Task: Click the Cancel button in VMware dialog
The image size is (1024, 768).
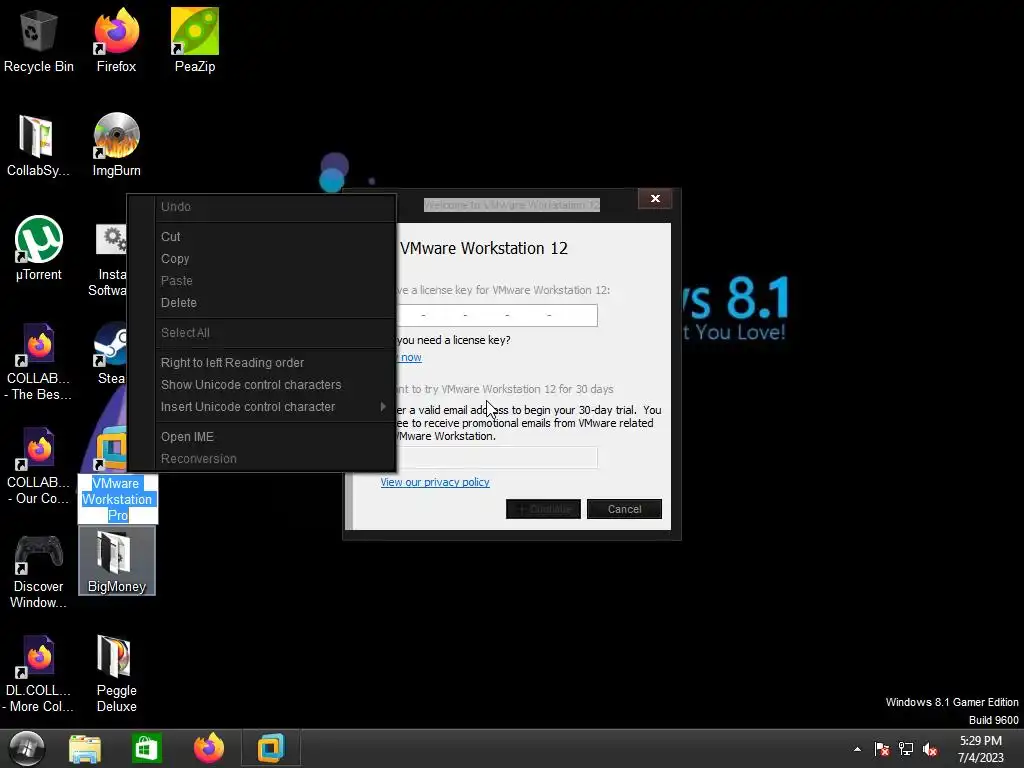Action: click(624, 509)
